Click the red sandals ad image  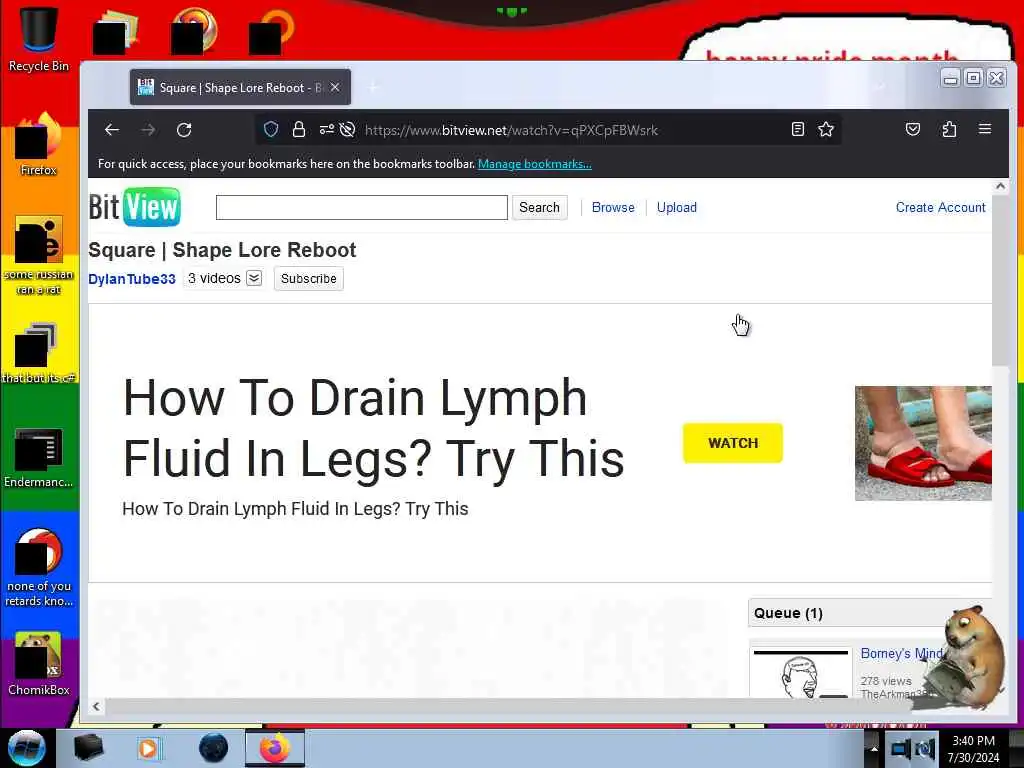point(923,443)
